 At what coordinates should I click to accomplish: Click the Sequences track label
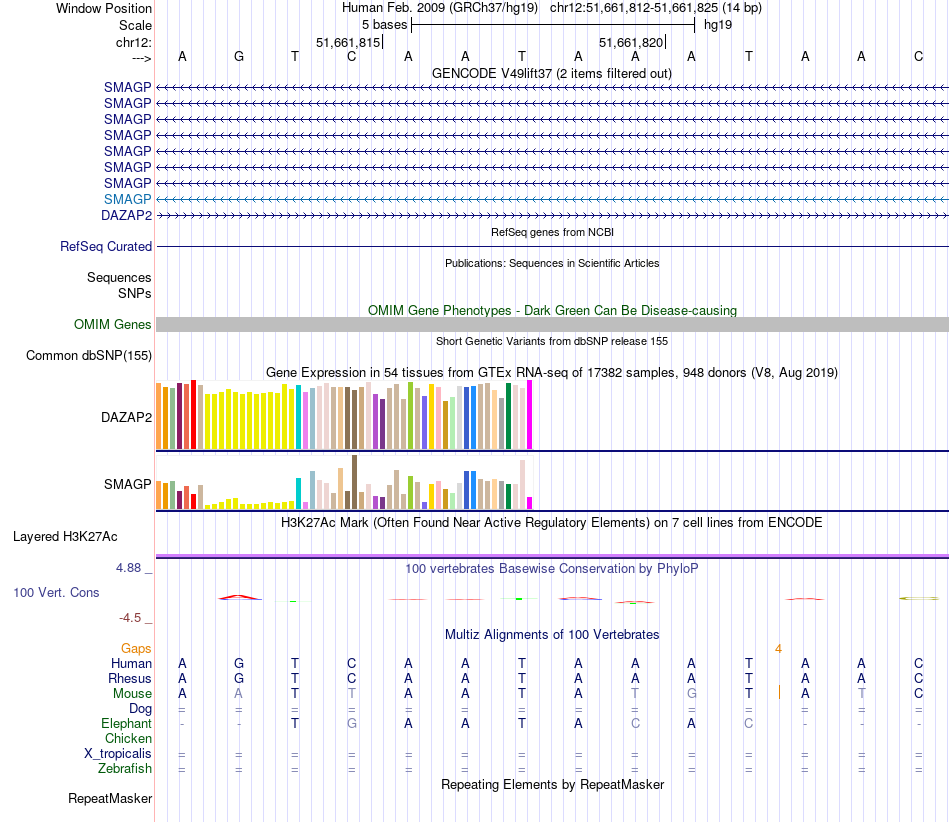[119, 277]
